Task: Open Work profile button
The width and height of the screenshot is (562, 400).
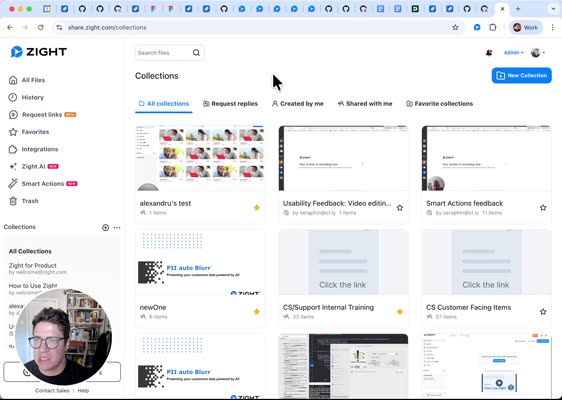Action: coord(525,27)
